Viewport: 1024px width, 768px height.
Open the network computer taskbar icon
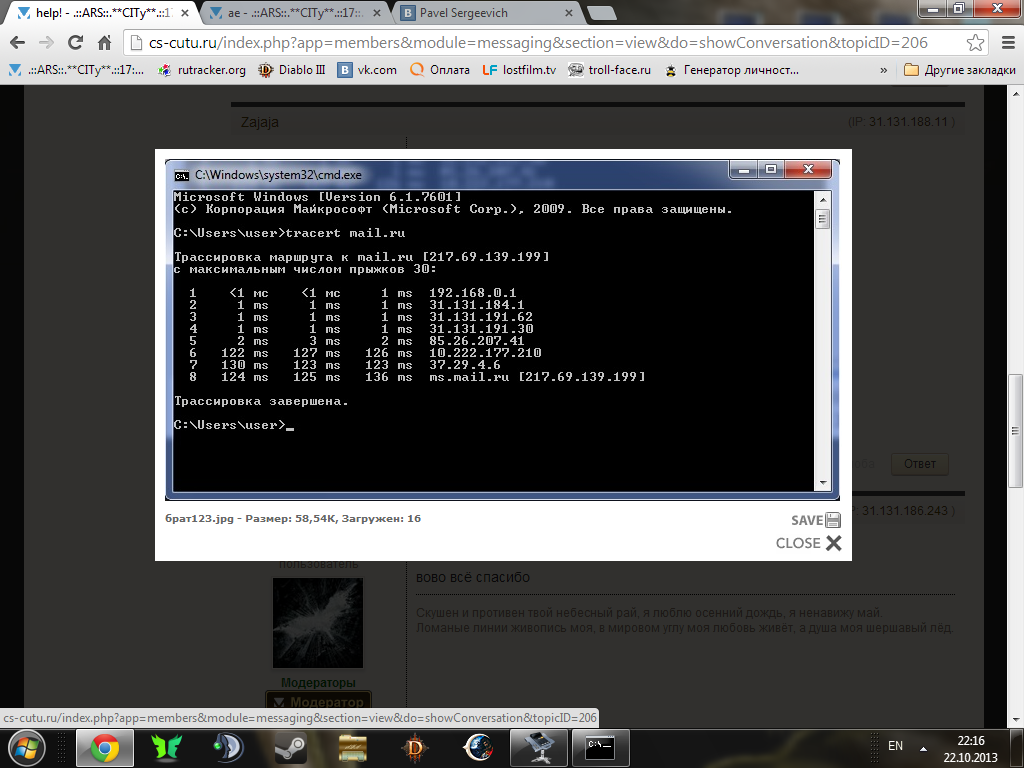539,748
